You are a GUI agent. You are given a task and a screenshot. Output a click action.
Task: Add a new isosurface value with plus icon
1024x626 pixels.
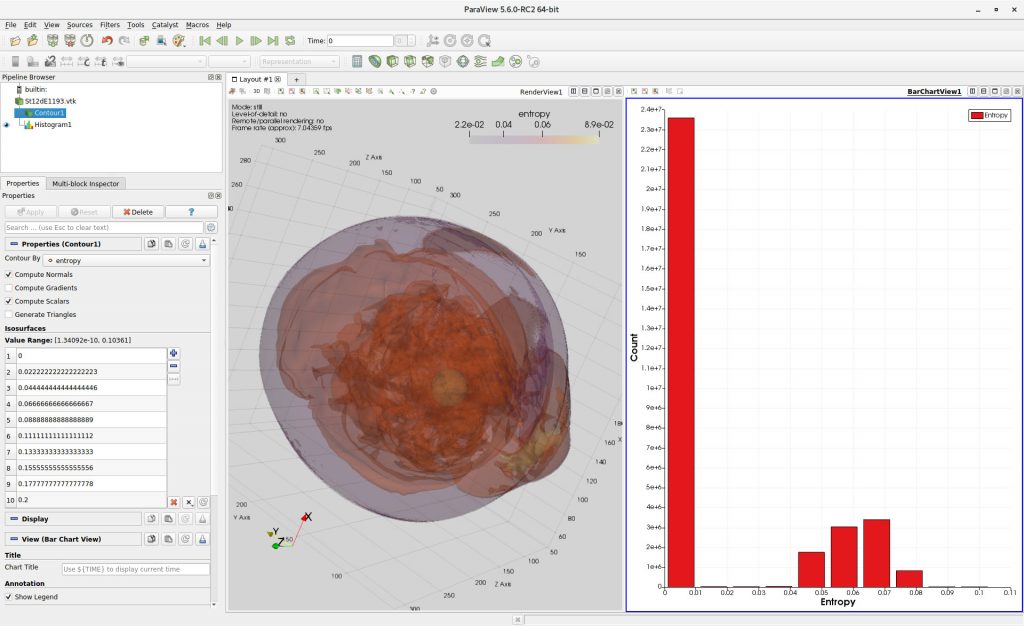173,353
